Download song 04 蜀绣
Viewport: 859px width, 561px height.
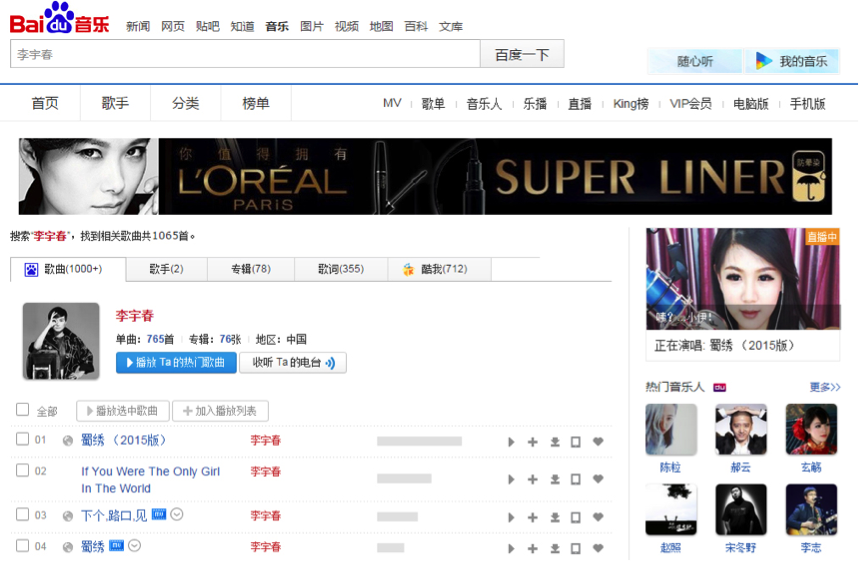[x=555, y=548]
